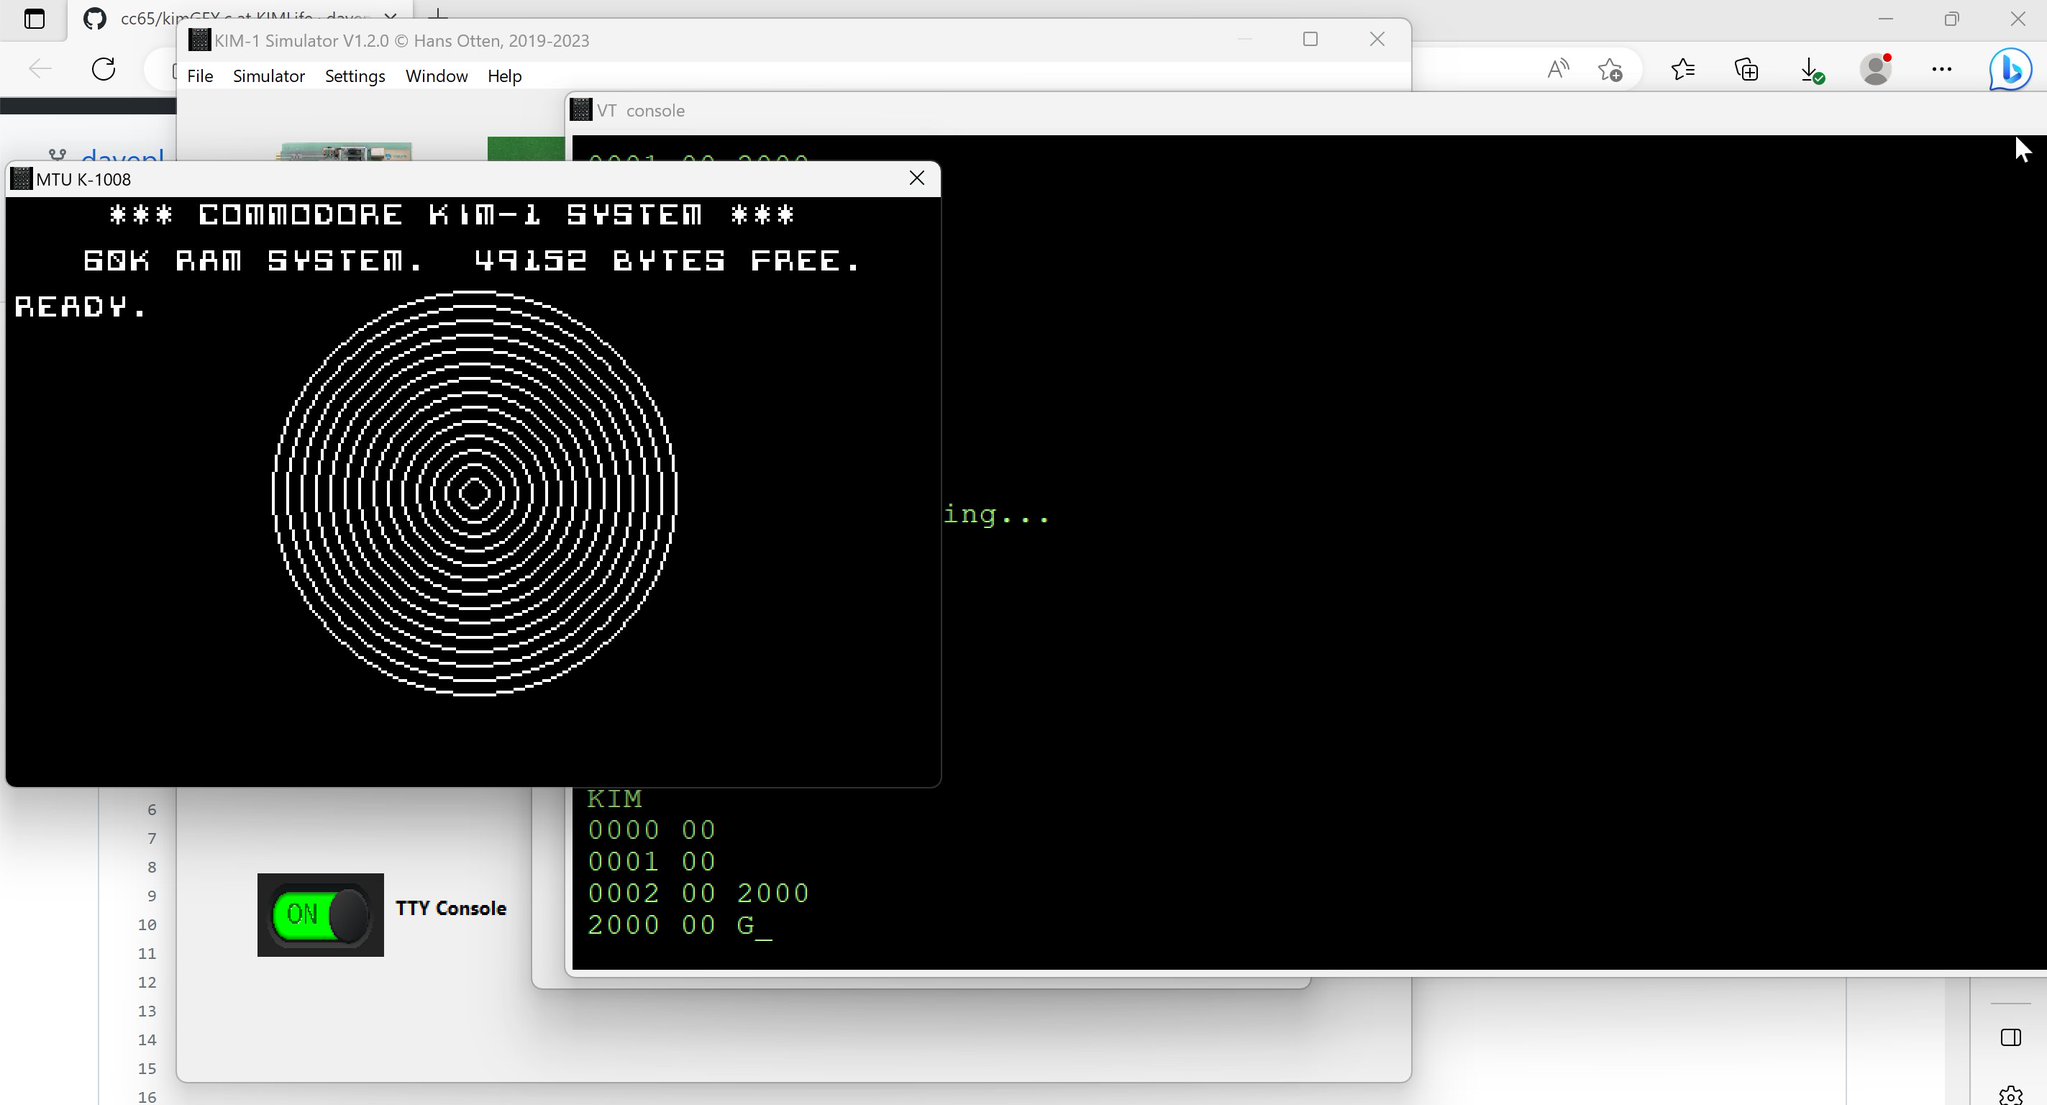Toggle the browser sidebar panel icon
Screen dimensions: 2047x1105
[x=2011, y=1037]
